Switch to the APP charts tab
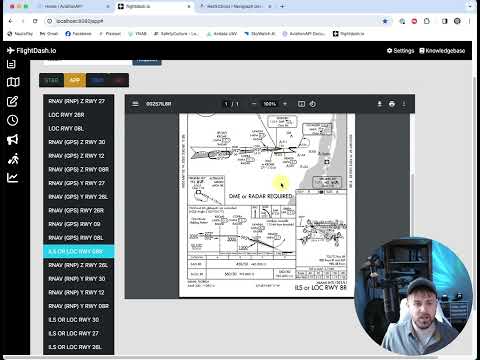 (75, 80)
